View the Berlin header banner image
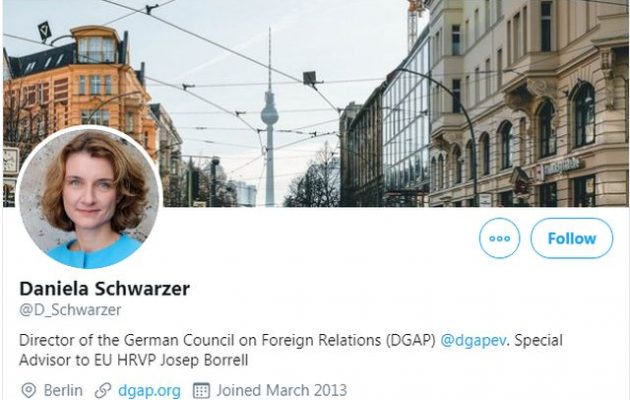Viewport: 630px width, 400px height. pos(316,103)
